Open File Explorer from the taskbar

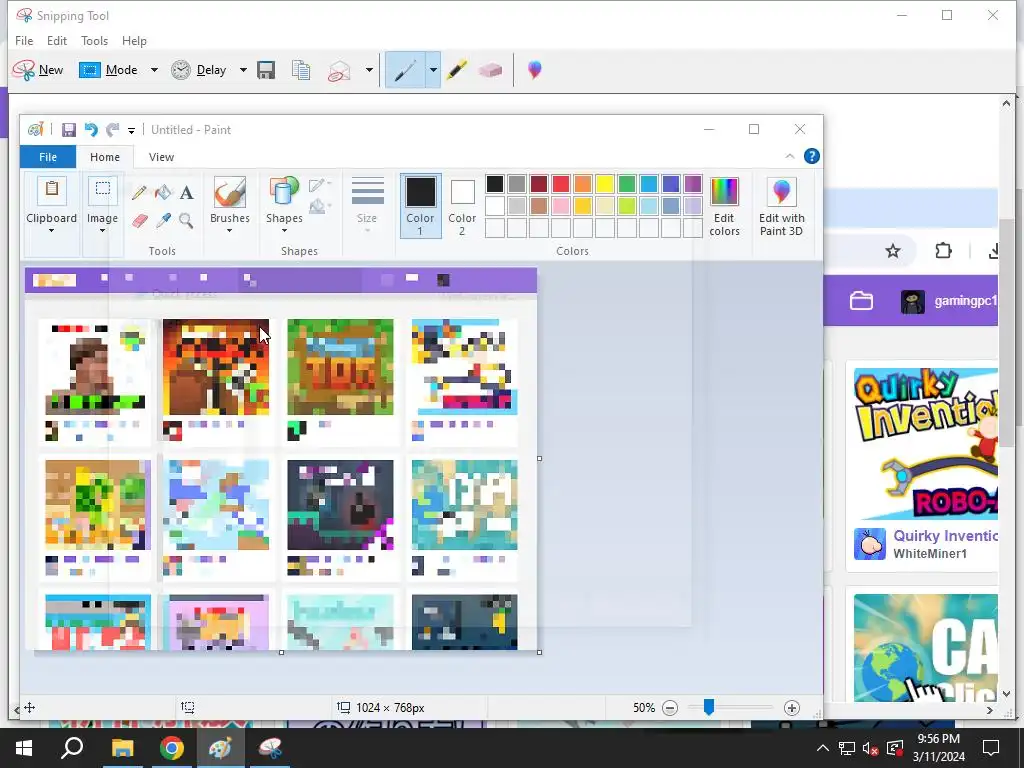pyautogui.click(x=122, y=748)
